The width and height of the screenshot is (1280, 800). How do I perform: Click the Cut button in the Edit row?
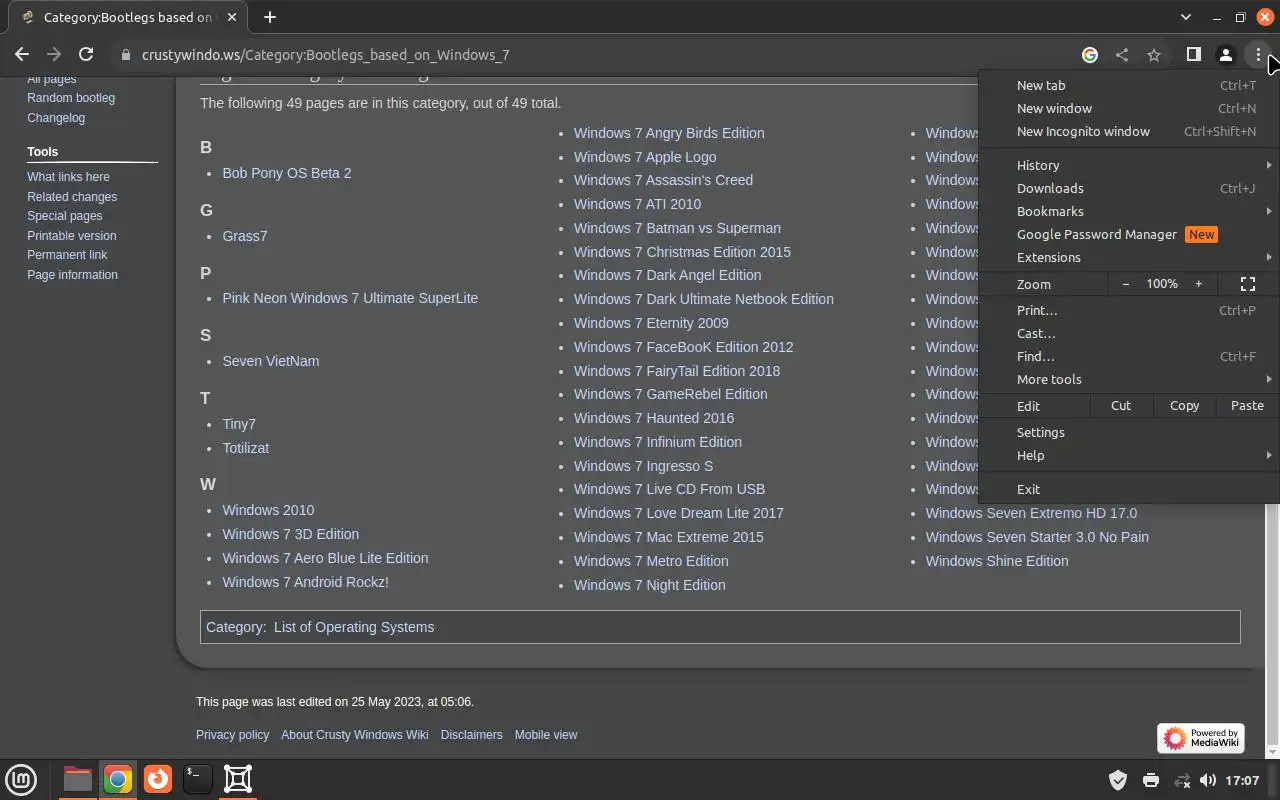pyautogui.click(x=1121, y=406)
